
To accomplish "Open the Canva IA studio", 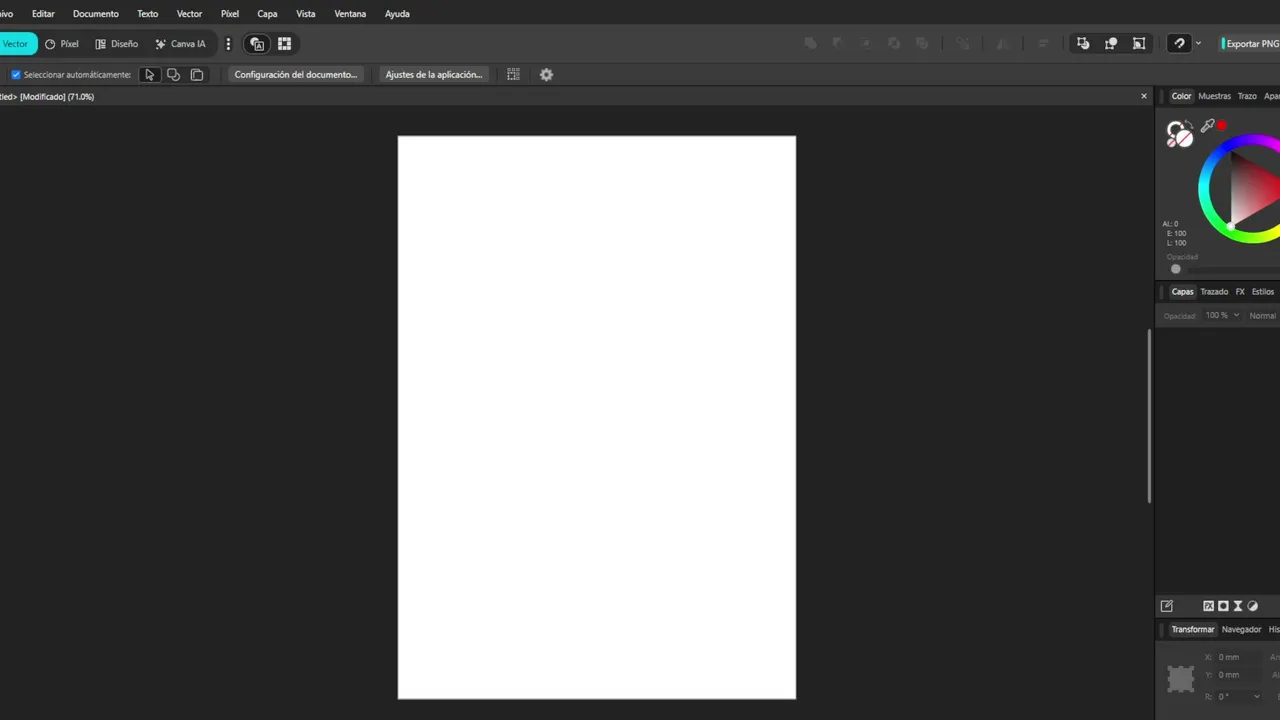I will [x=181, y=44].
